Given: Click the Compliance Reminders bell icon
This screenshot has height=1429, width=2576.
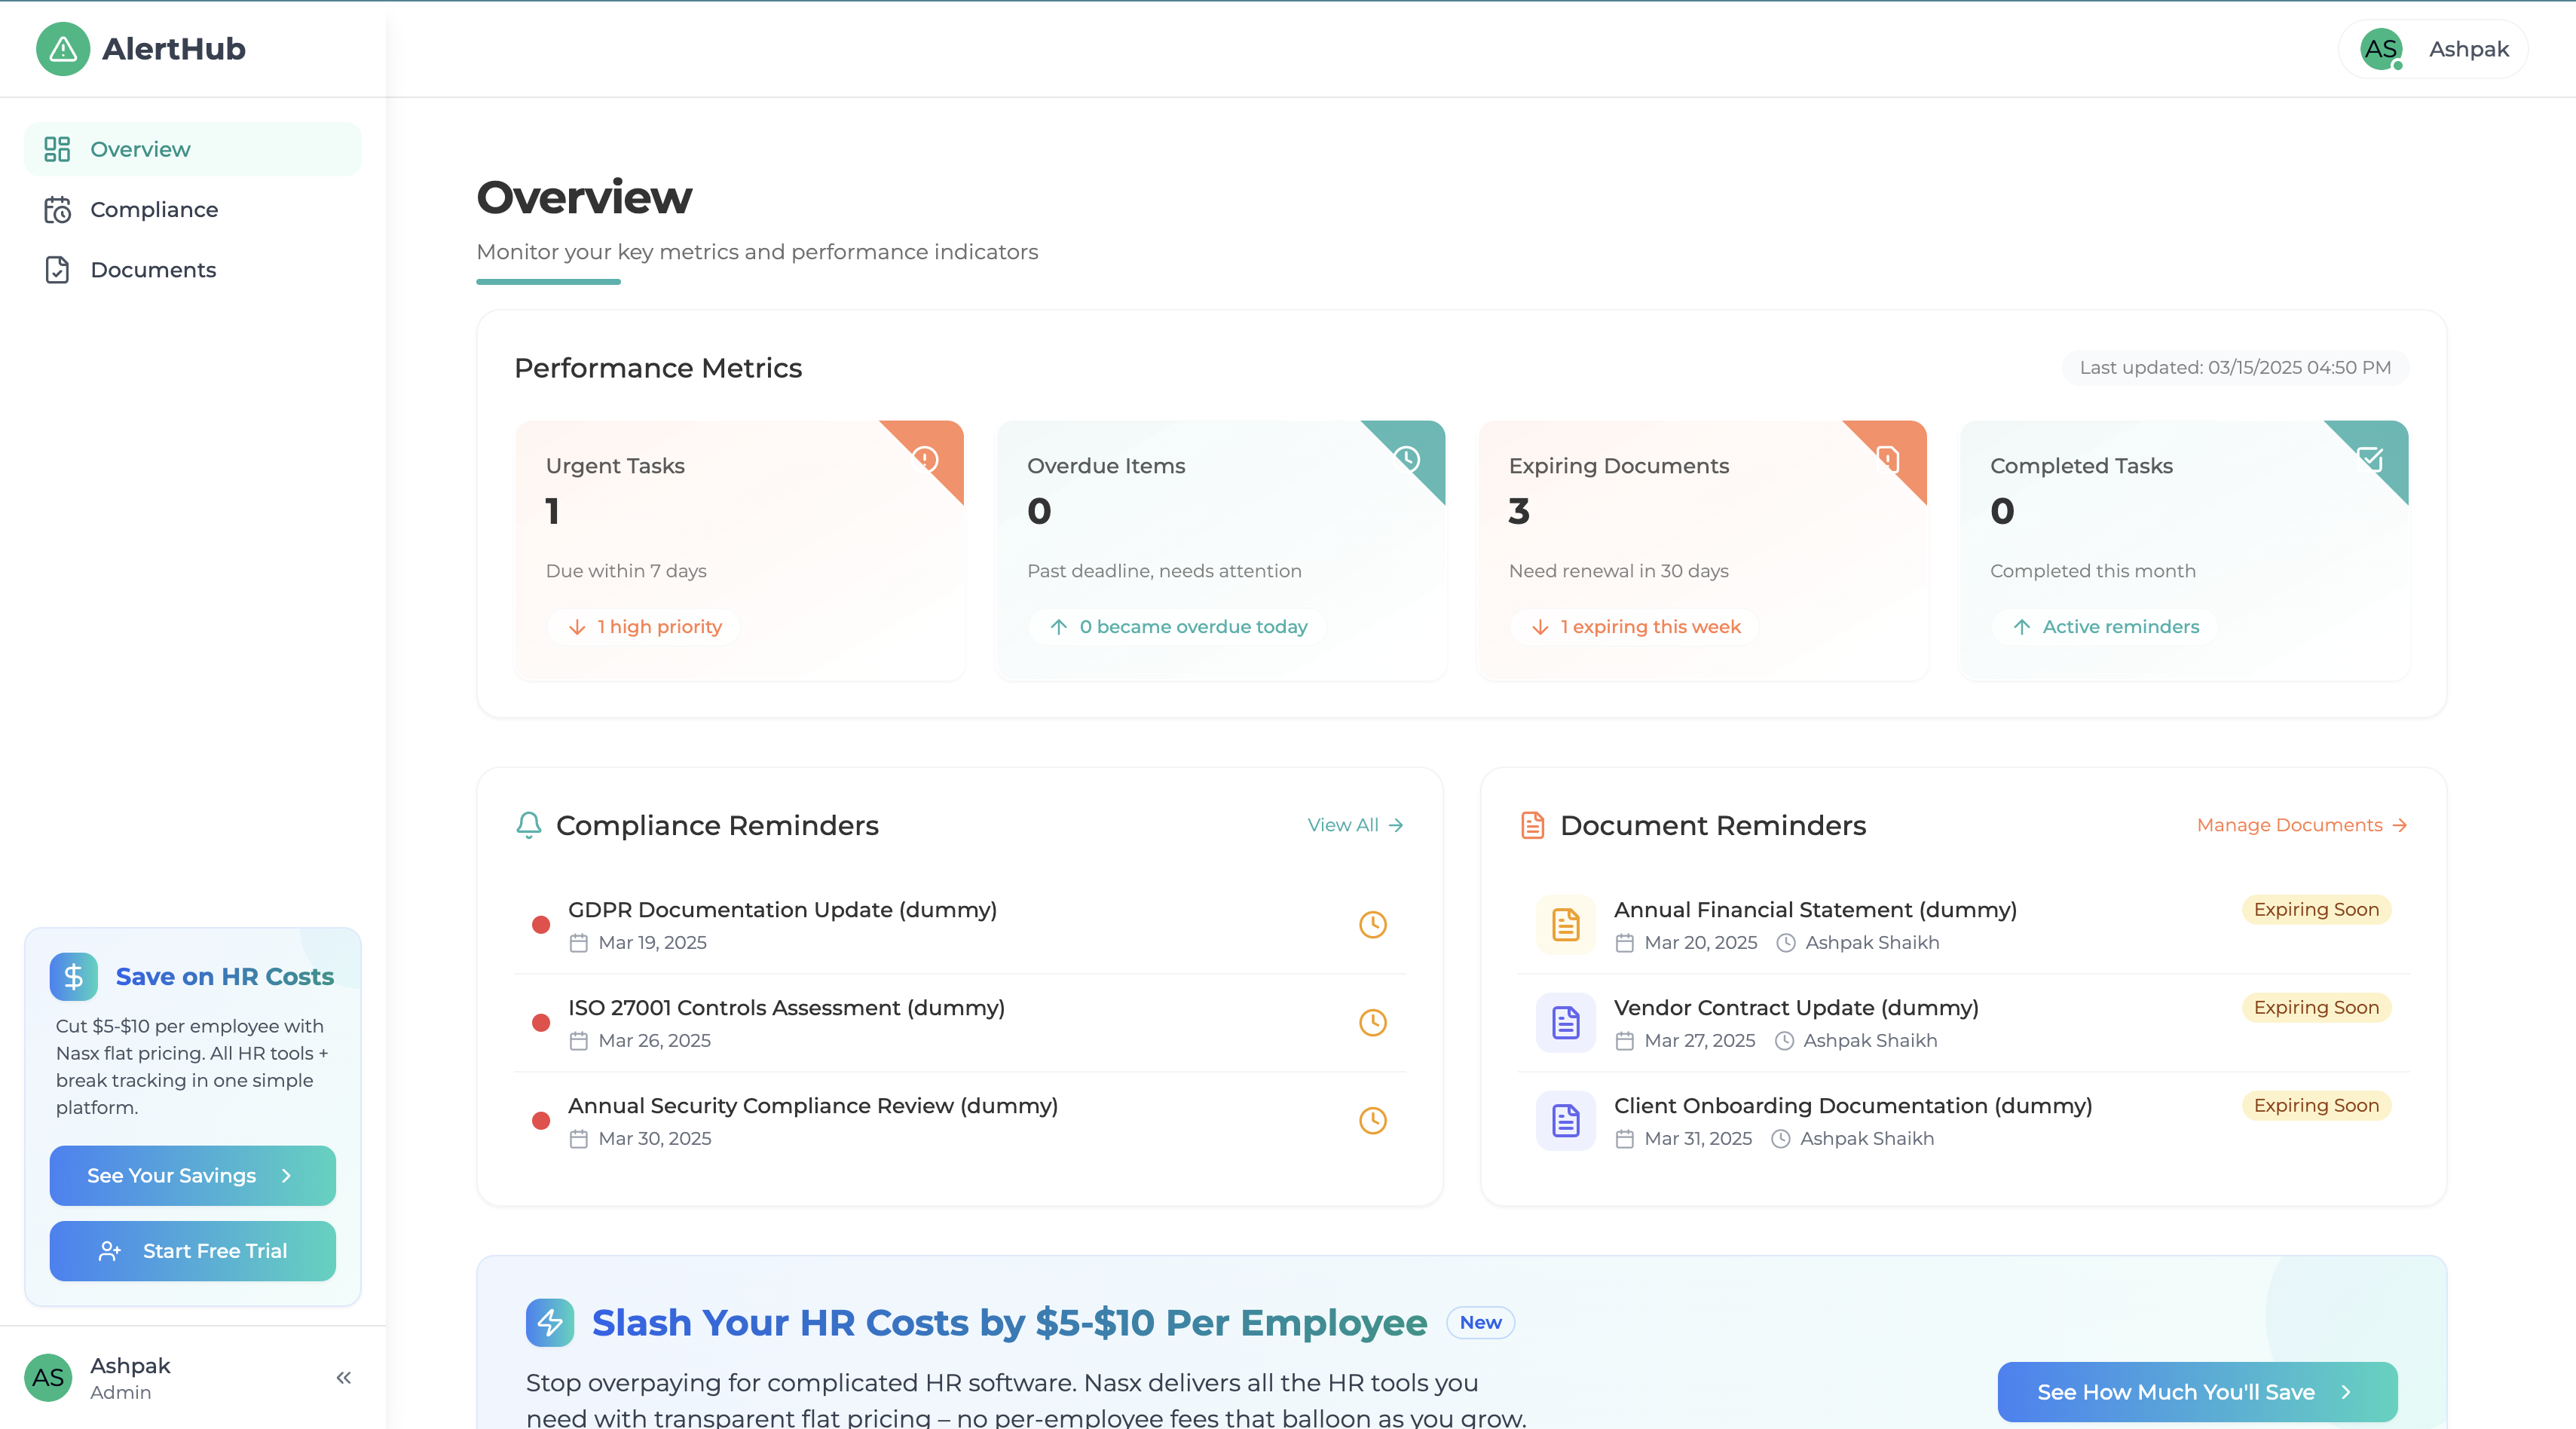Looking at the screenshot, I should [x=529, y=825].
